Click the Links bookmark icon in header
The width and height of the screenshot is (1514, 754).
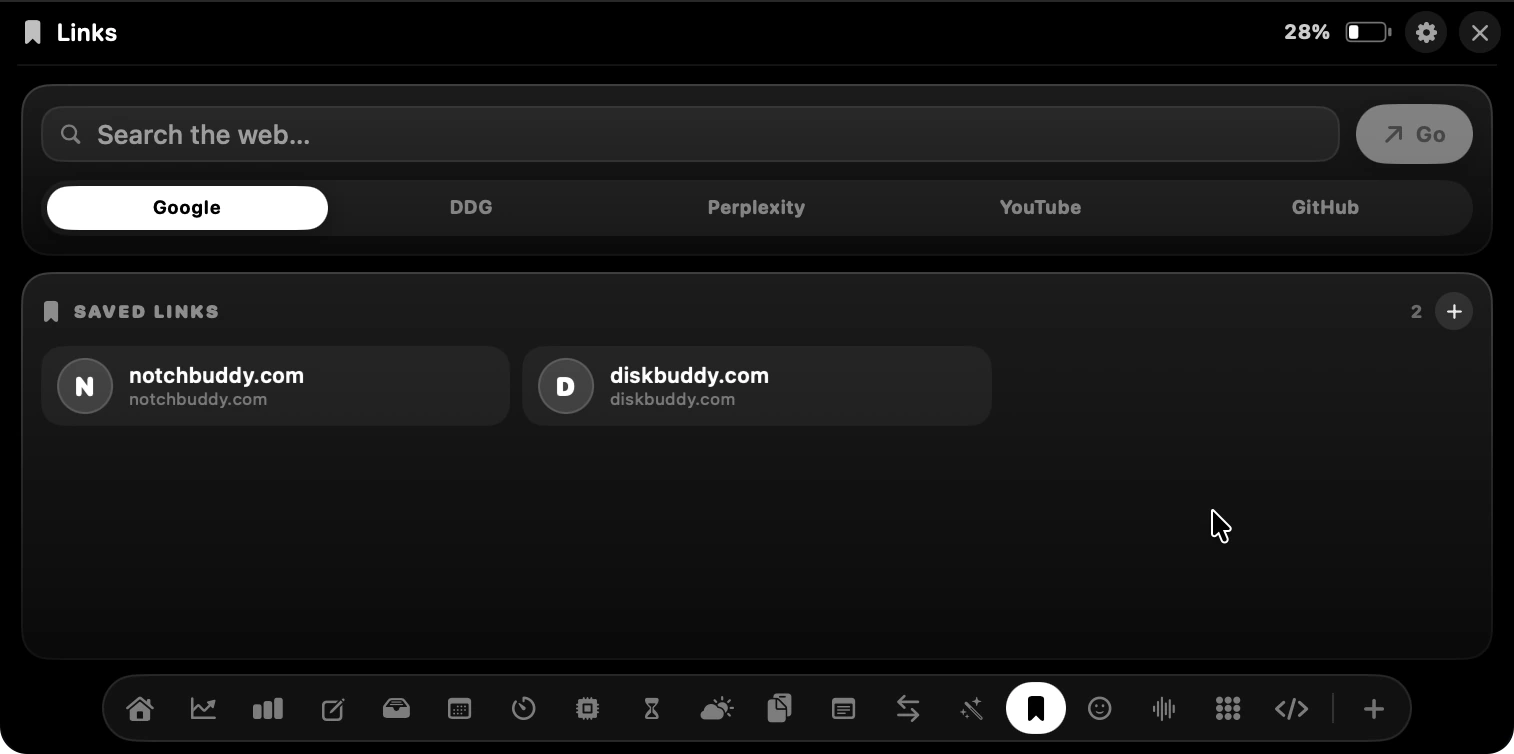[33, 33]
